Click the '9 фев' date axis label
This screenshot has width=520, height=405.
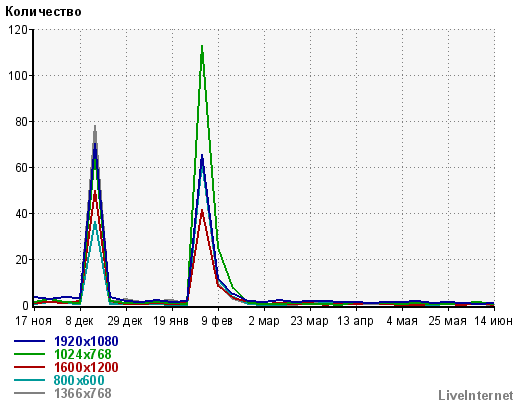point(217,321)
